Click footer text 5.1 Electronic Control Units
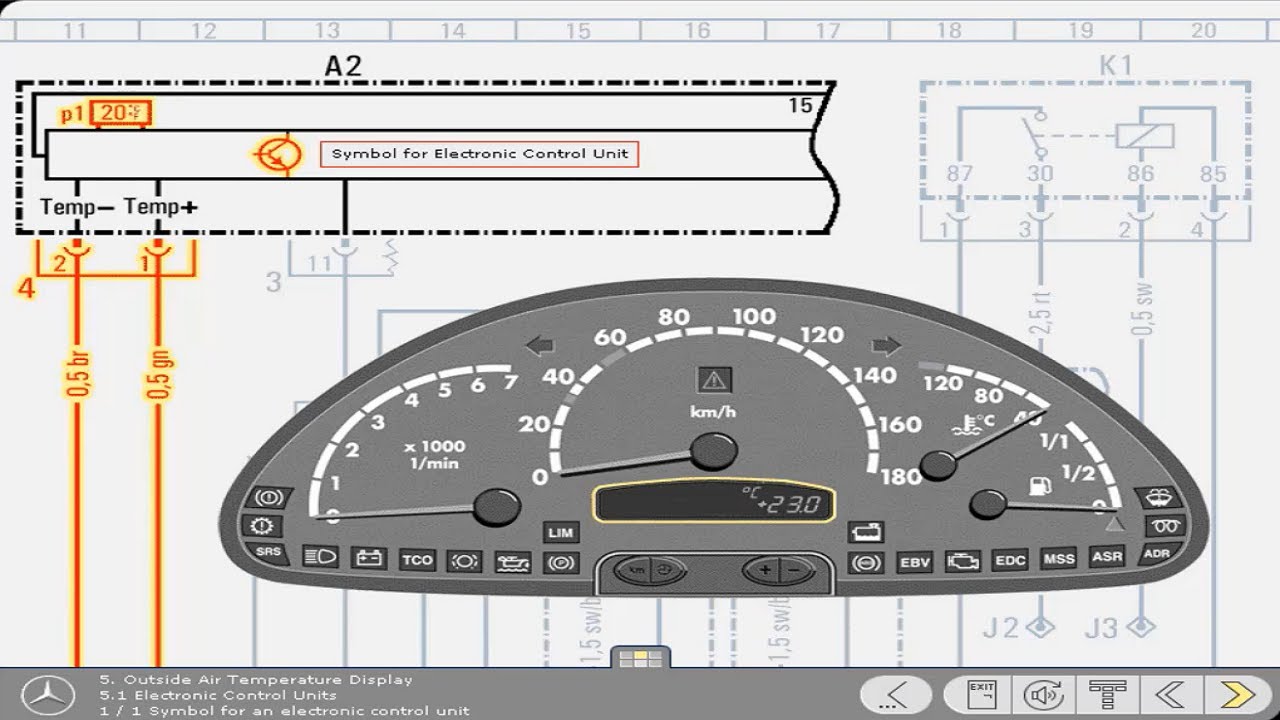 [x=217, y=696]
